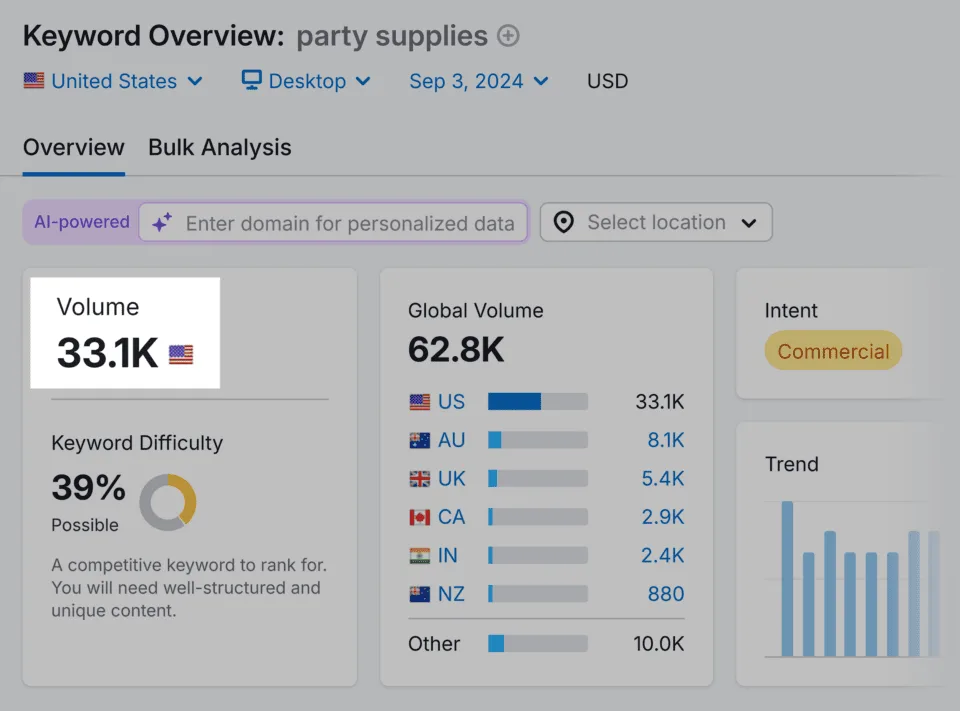Click the Australia flag in Global Volume
Viewport: 960px width, 711px height.
point(419,440)
